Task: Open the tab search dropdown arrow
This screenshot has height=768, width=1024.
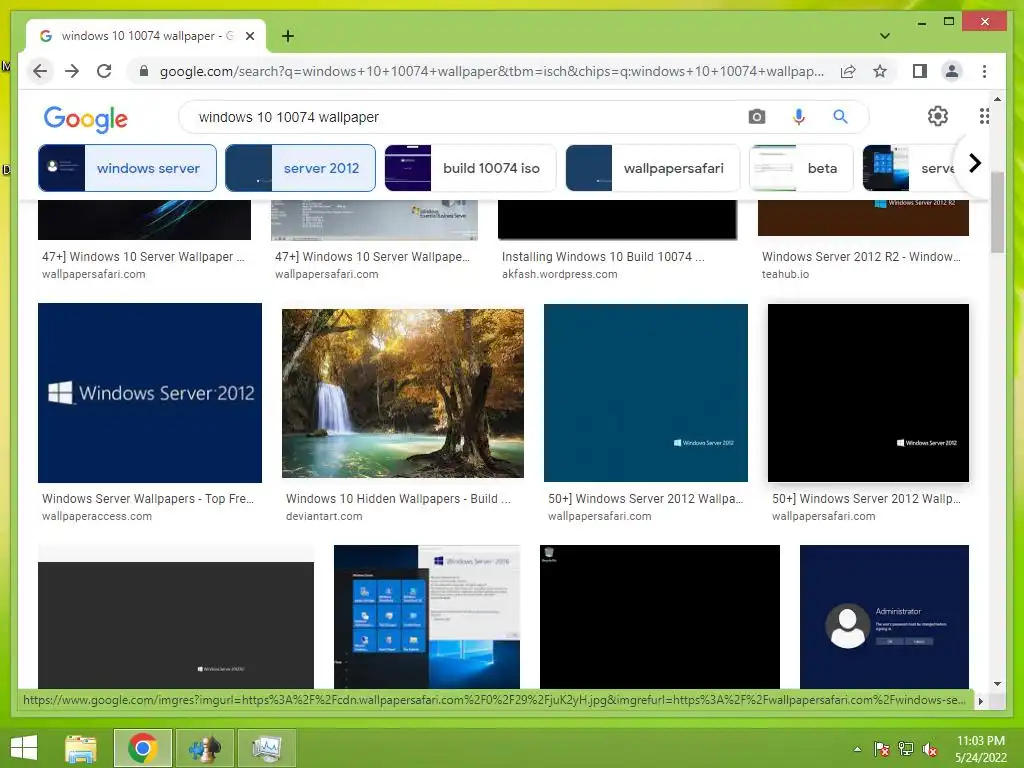Action: [884, 36]
